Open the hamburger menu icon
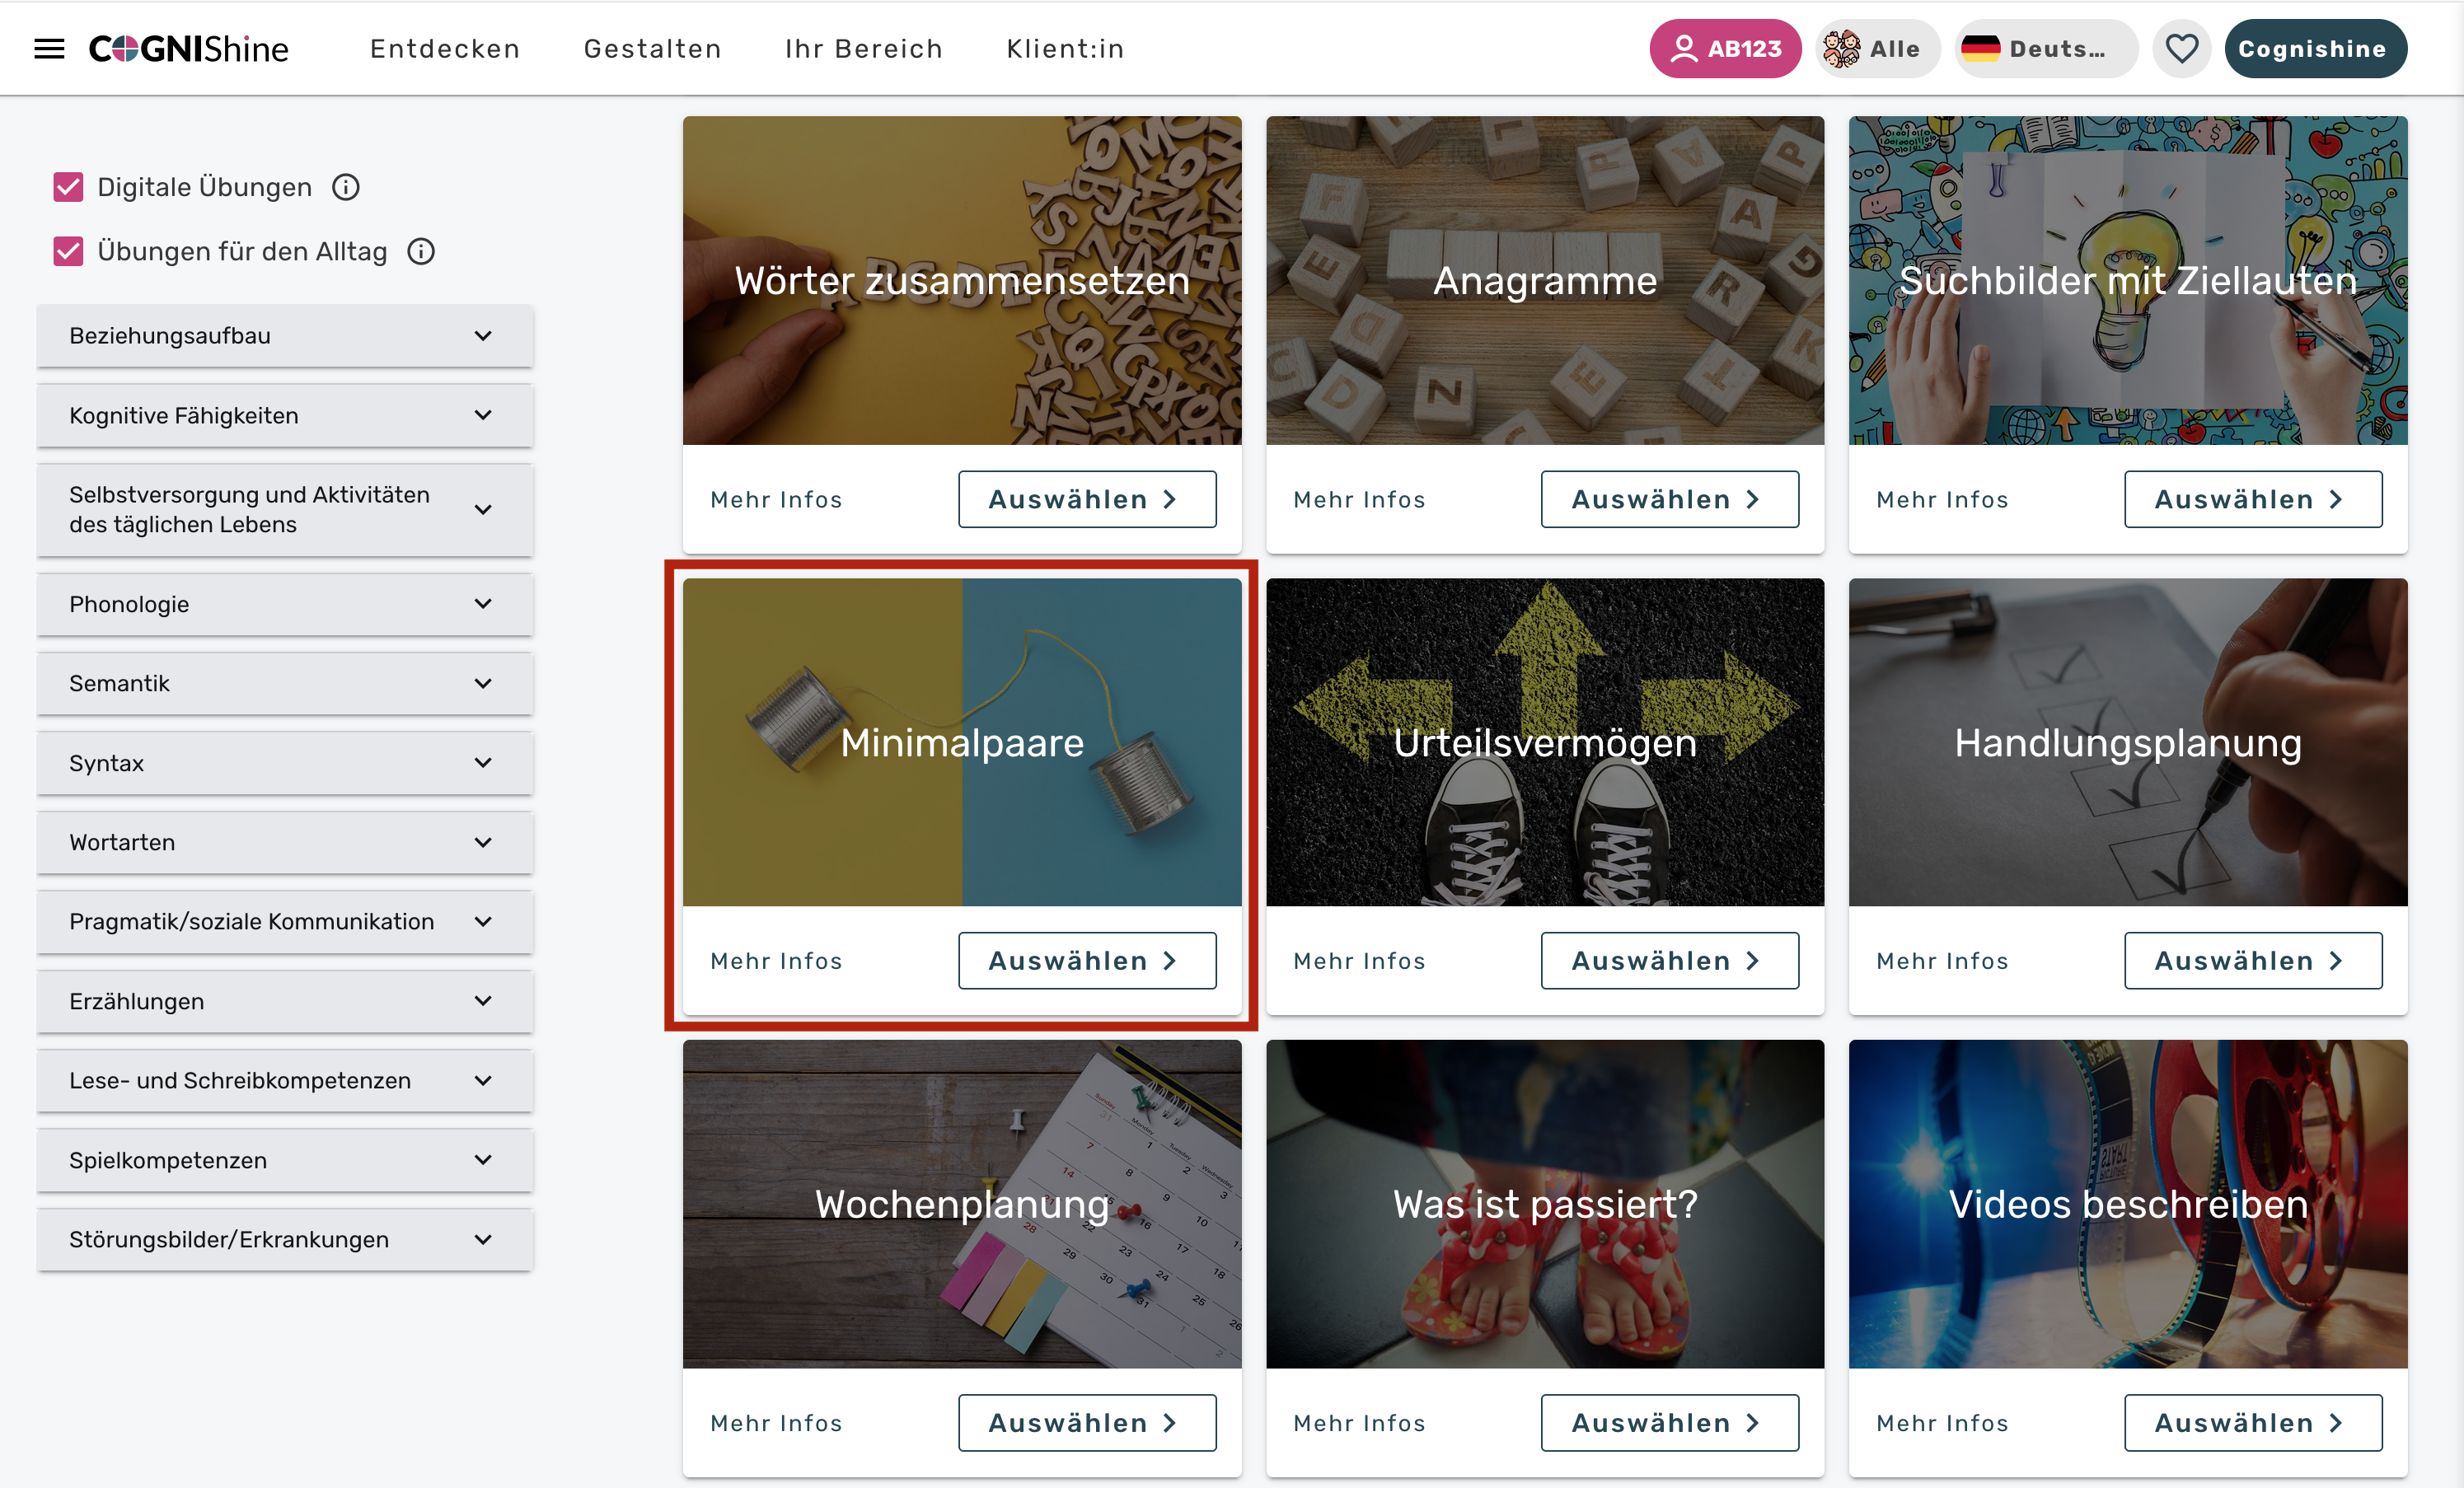 pos(49,48)
